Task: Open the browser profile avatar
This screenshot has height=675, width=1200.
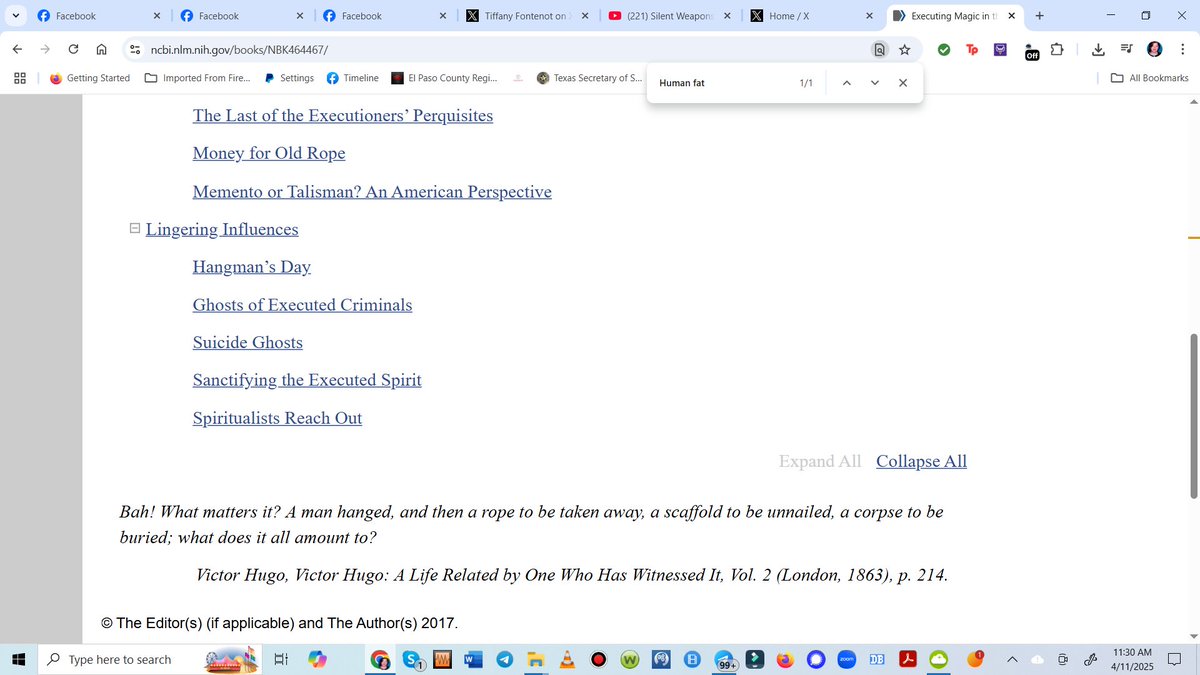Action: pyautogui.click(x=1154, y=48)
